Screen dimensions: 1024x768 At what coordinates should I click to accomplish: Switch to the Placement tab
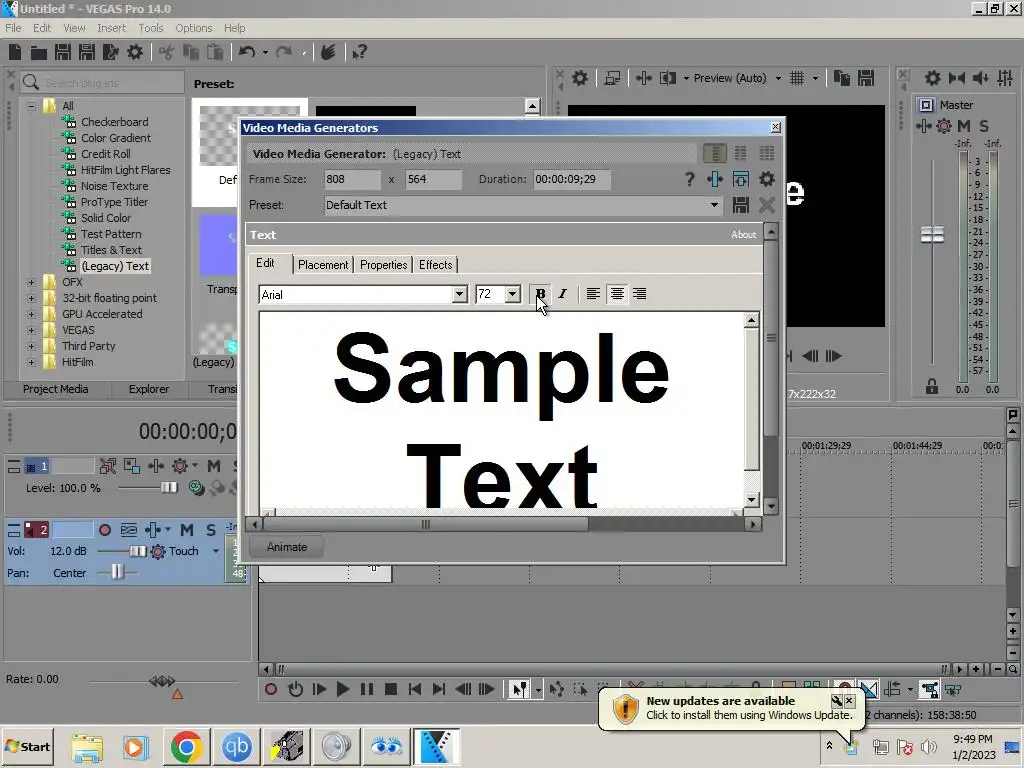(x=323, y=264)
